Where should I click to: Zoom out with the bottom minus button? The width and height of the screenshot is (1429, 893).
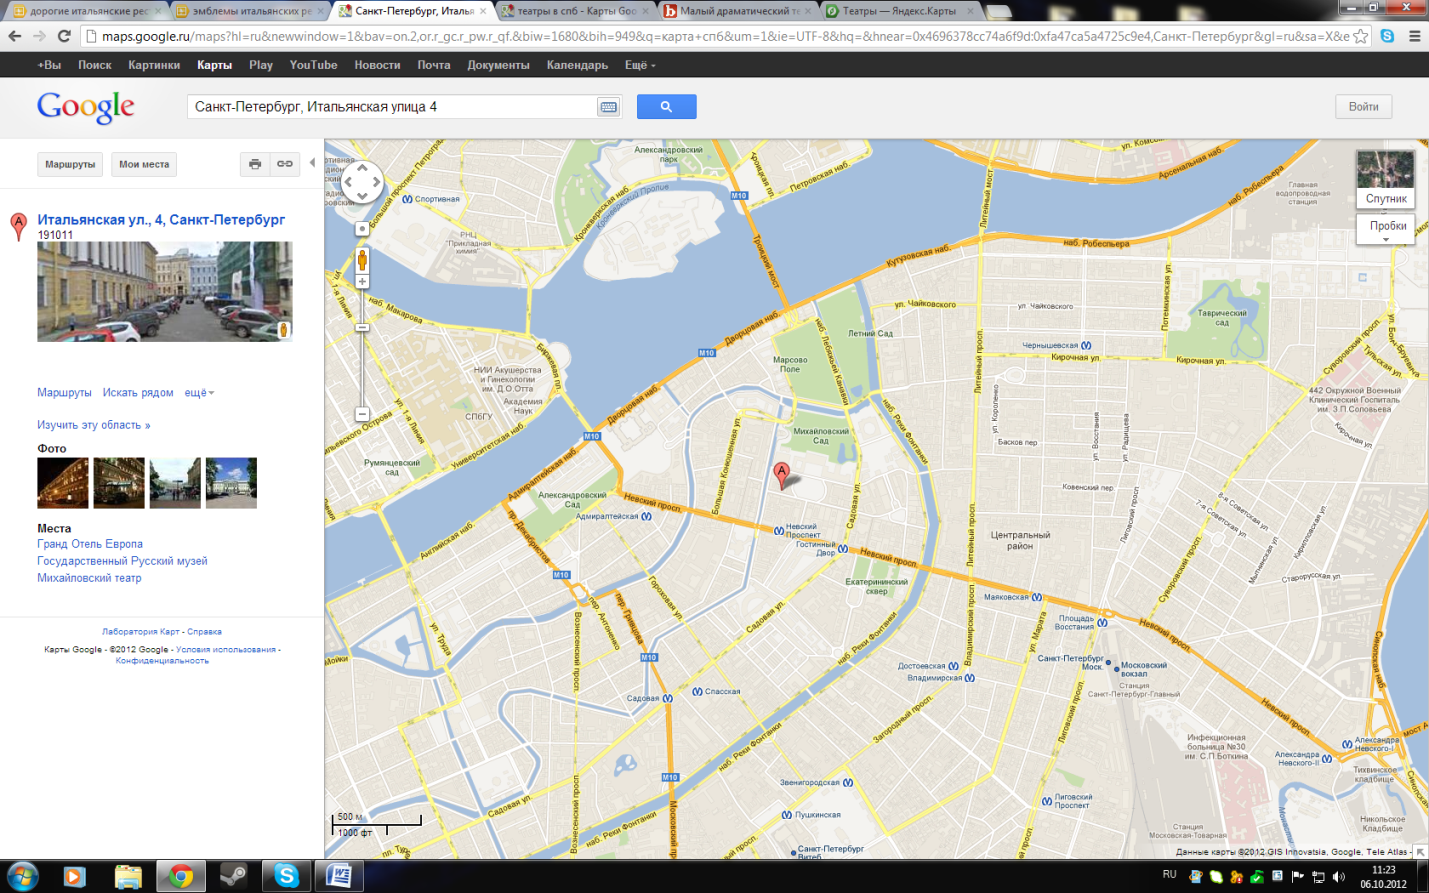pyautogui.click(x=362, y=414)
